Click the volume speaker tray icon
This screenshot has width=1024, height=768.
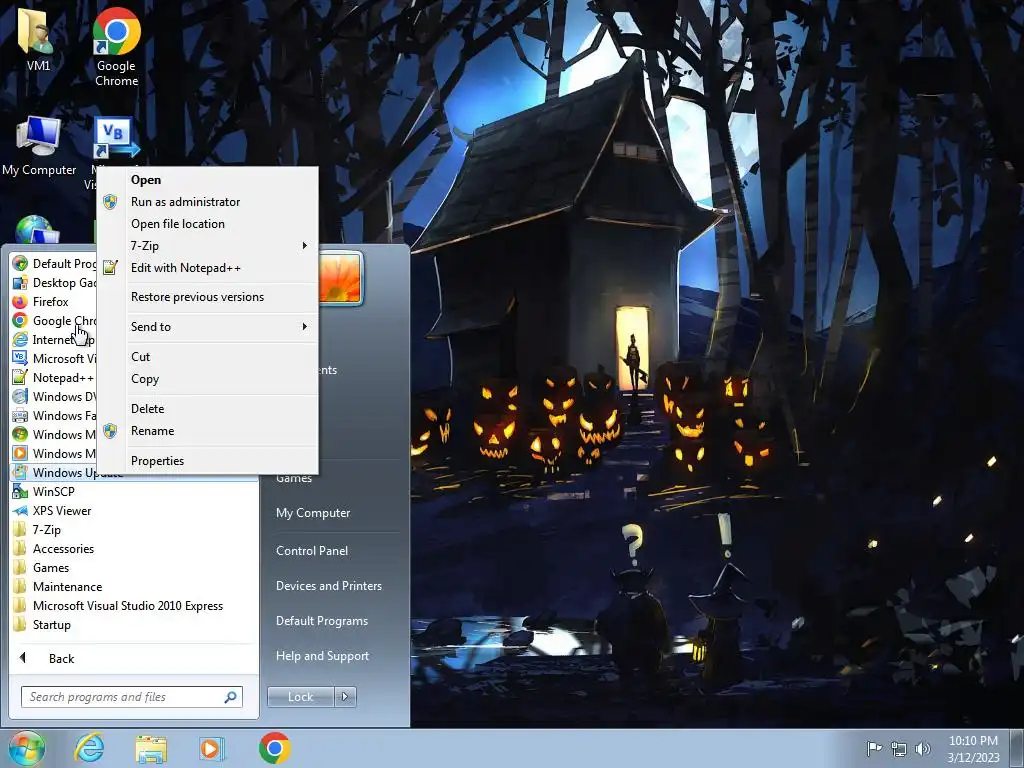tap(923, 749)
